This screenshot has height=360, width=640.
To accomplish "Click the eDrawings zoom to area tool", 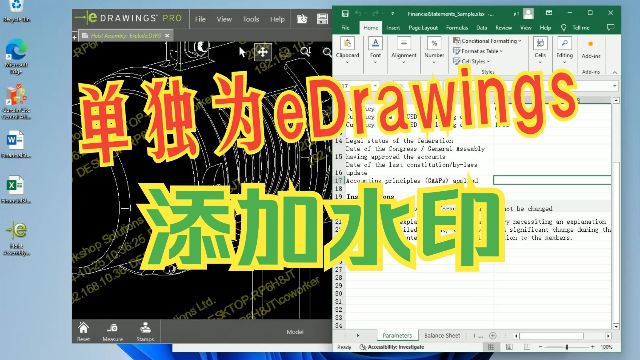I will pos(305,51).
